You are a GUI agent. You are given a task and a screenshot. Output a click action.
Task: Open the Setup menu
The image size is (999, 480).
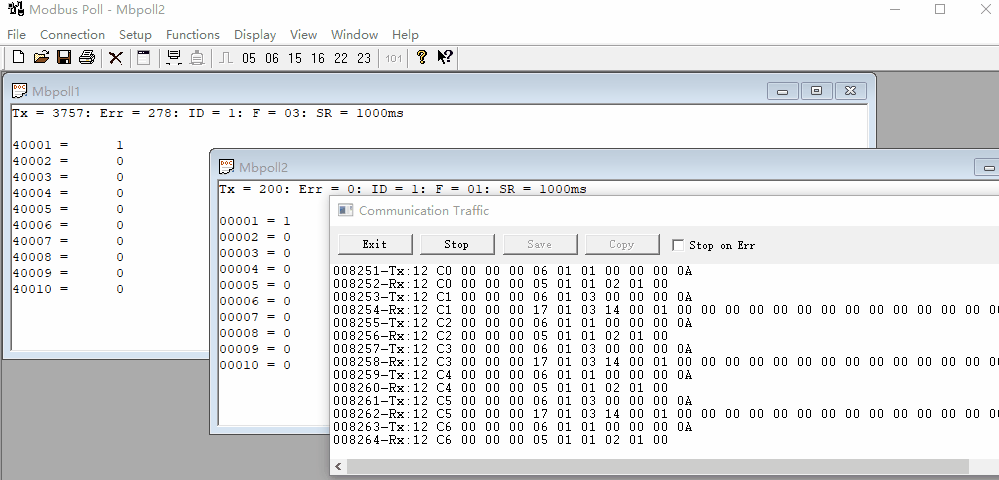pos(135,34)
